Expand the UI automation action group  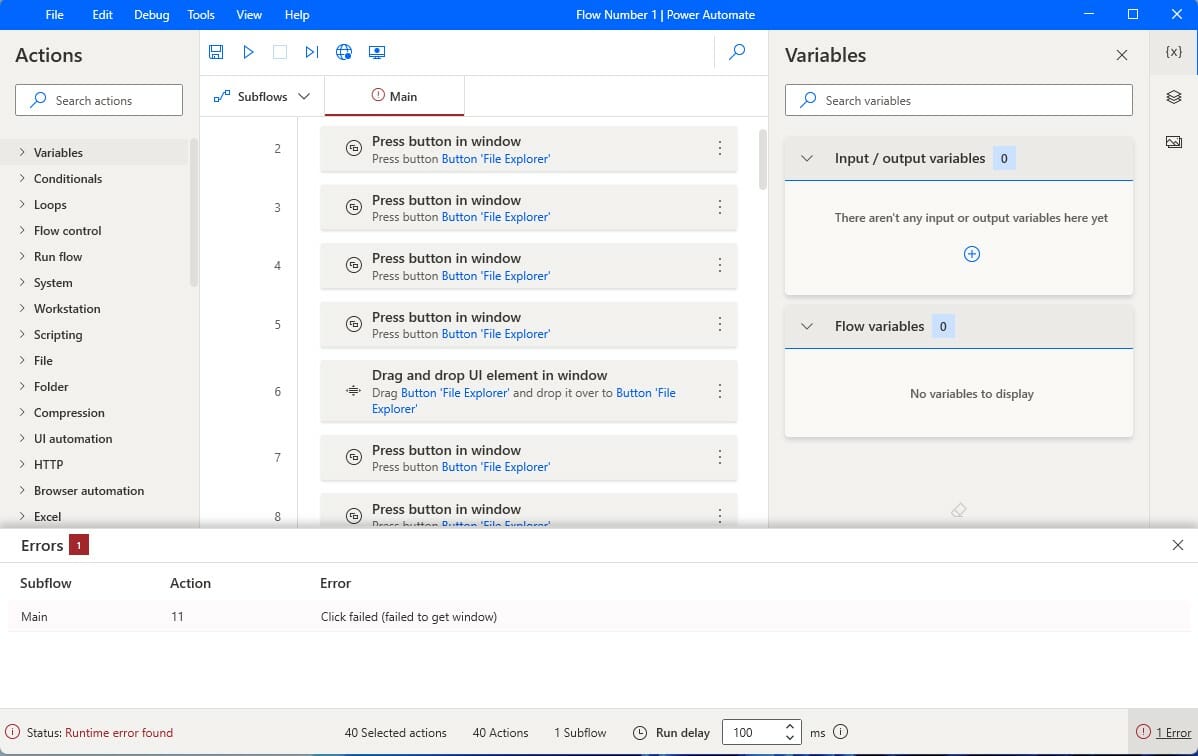pyautogui.click(x=21, y=438)
